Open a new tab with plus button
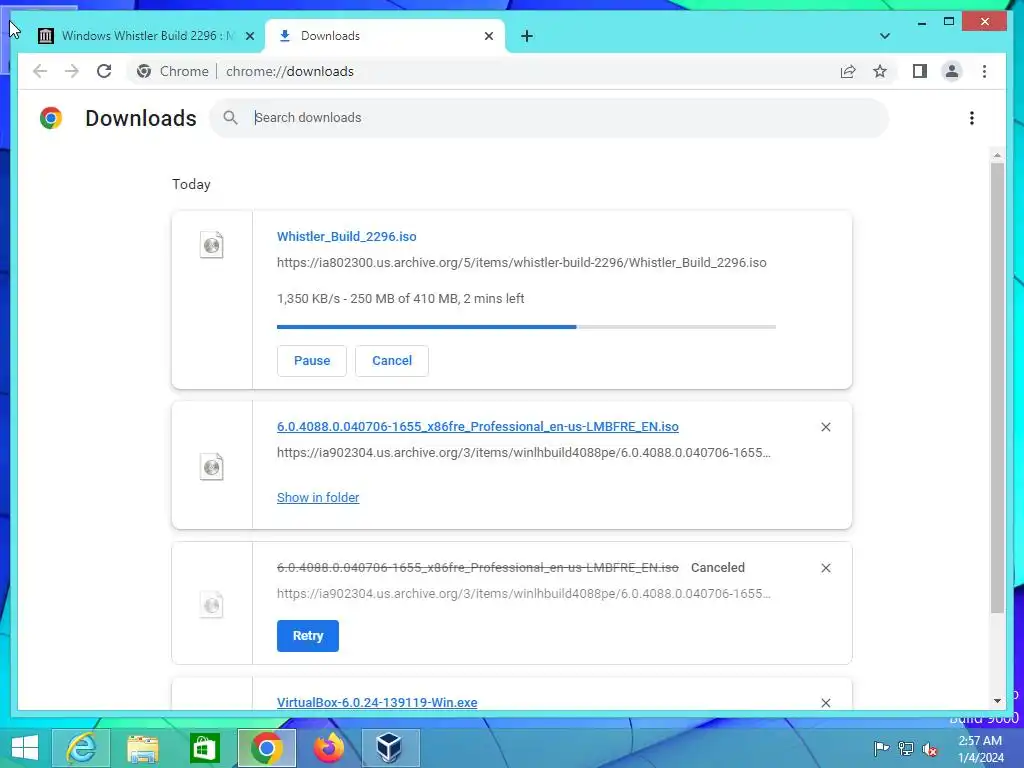This screenshot has width=1024, height=768. click(526, 36)
